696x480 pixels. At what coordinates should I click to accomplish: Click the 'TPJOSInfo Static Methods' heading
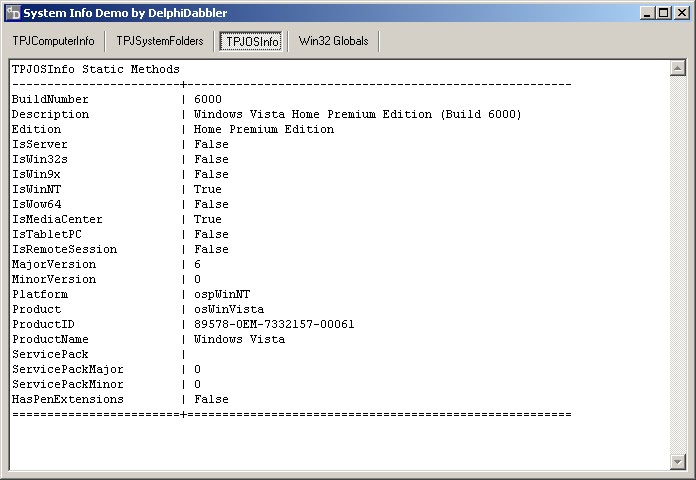coord(96,69)
